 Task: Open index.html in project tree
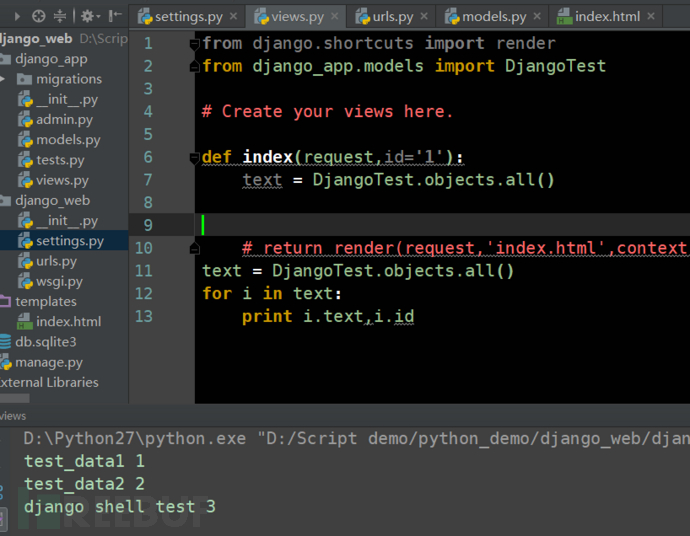tap(59, 322)
